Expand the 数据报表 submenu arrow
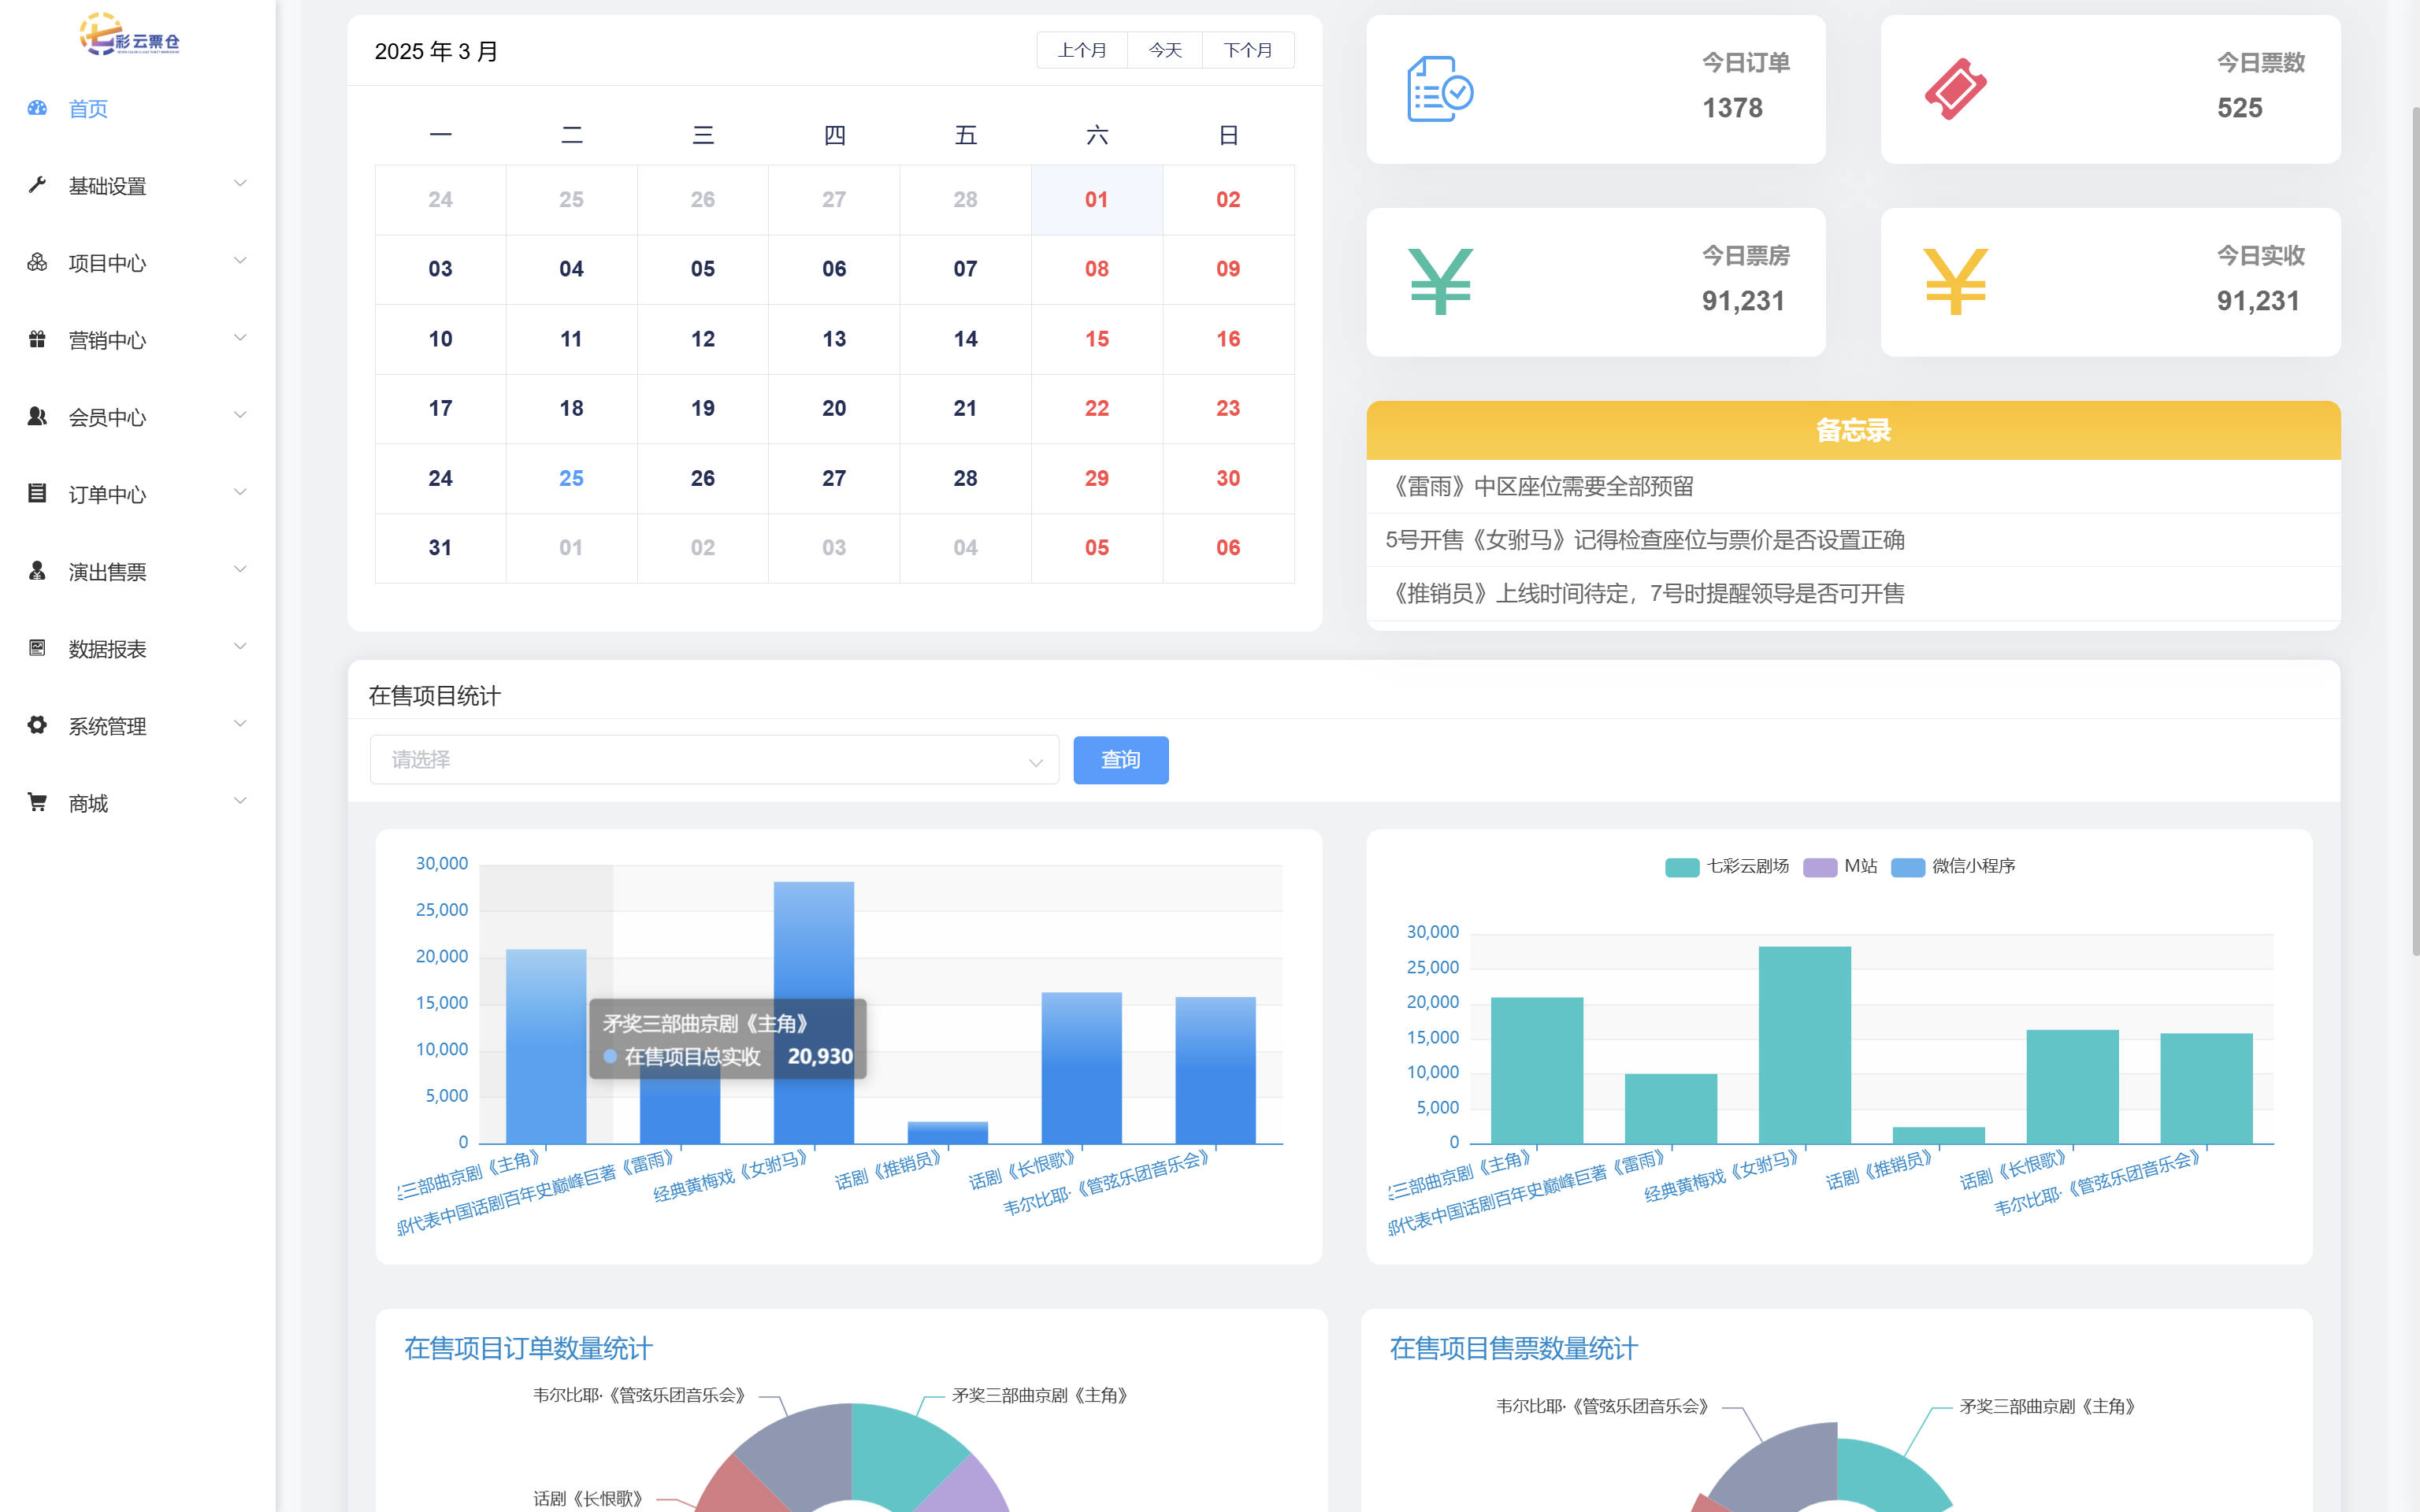This screenshot has height=1512, width=2420. pos(240,647)
